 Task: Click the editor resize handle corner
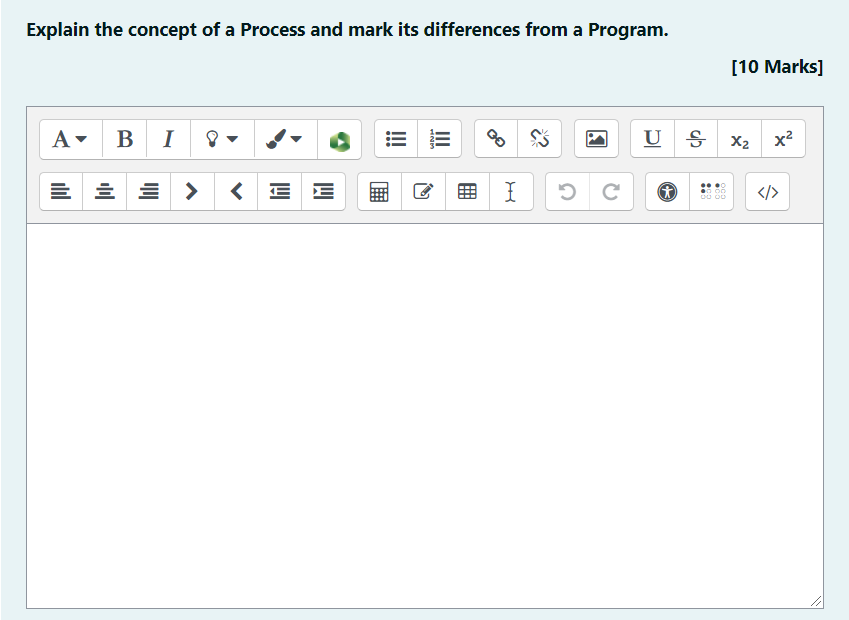[x=816, y=601]
